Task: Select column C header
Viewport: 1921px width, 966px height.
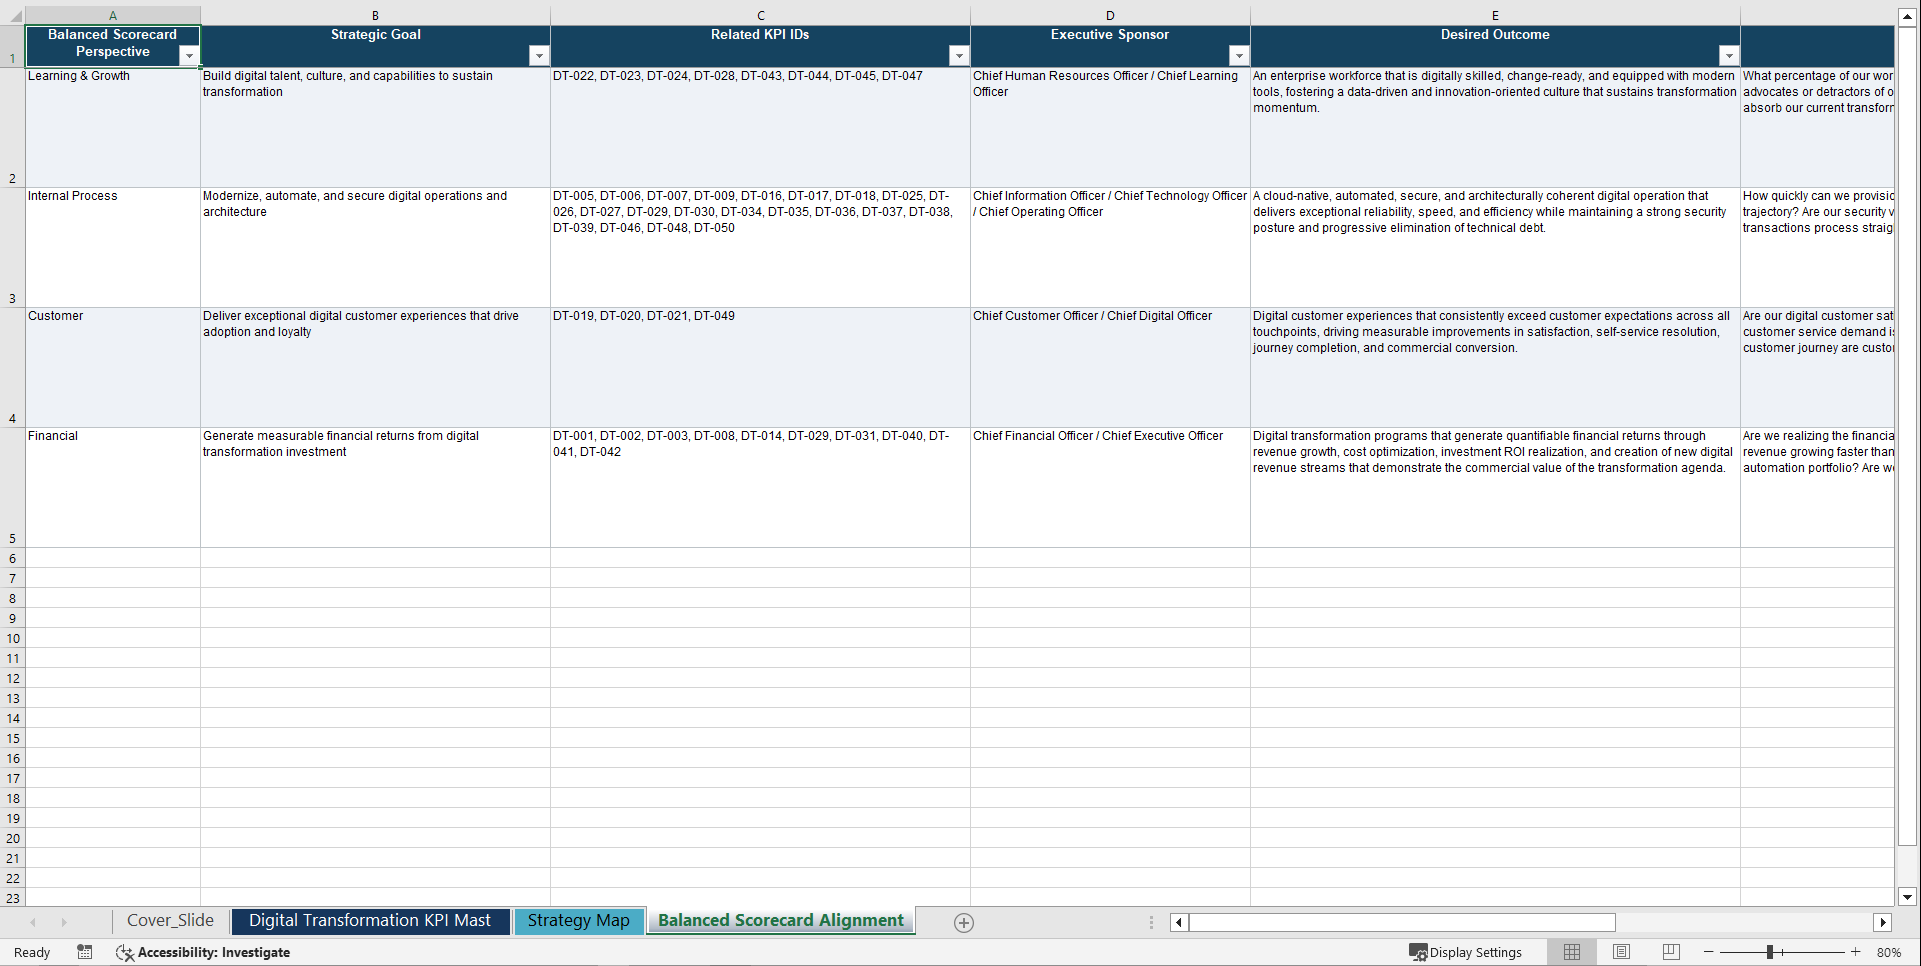Action: [760, 15]
